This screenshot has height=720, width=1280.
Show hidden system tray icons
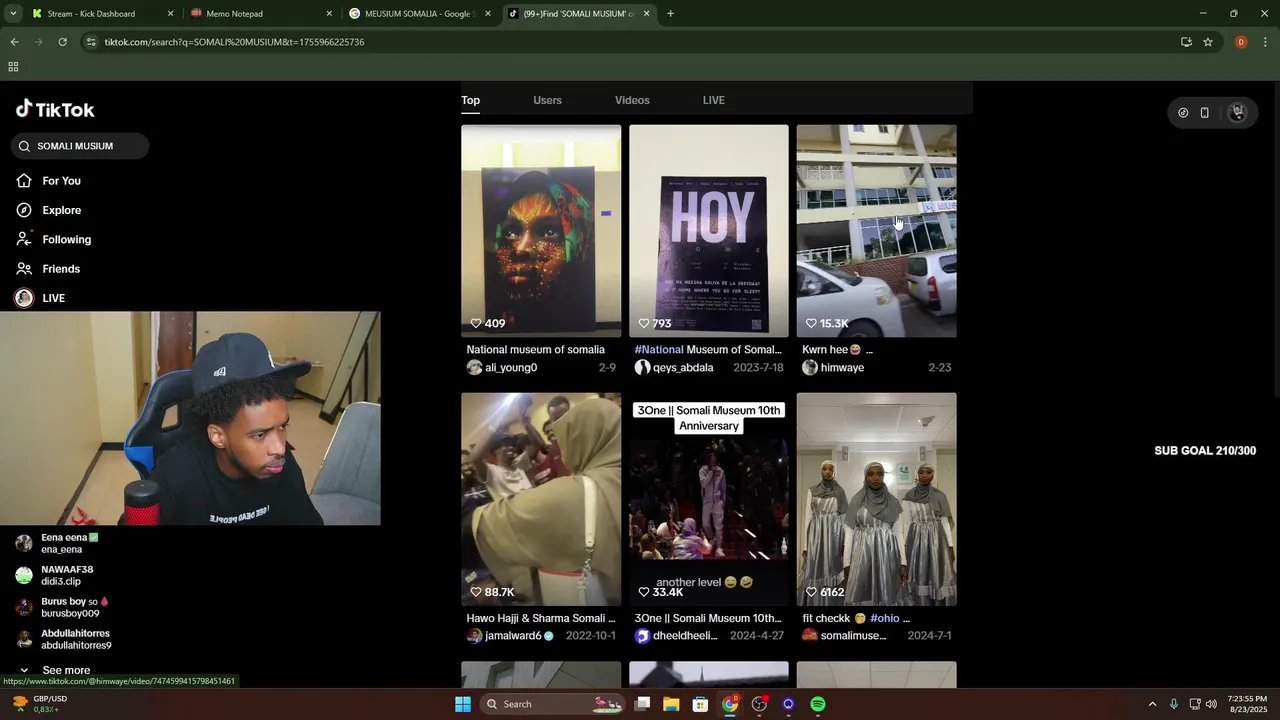pos(1152,704)
